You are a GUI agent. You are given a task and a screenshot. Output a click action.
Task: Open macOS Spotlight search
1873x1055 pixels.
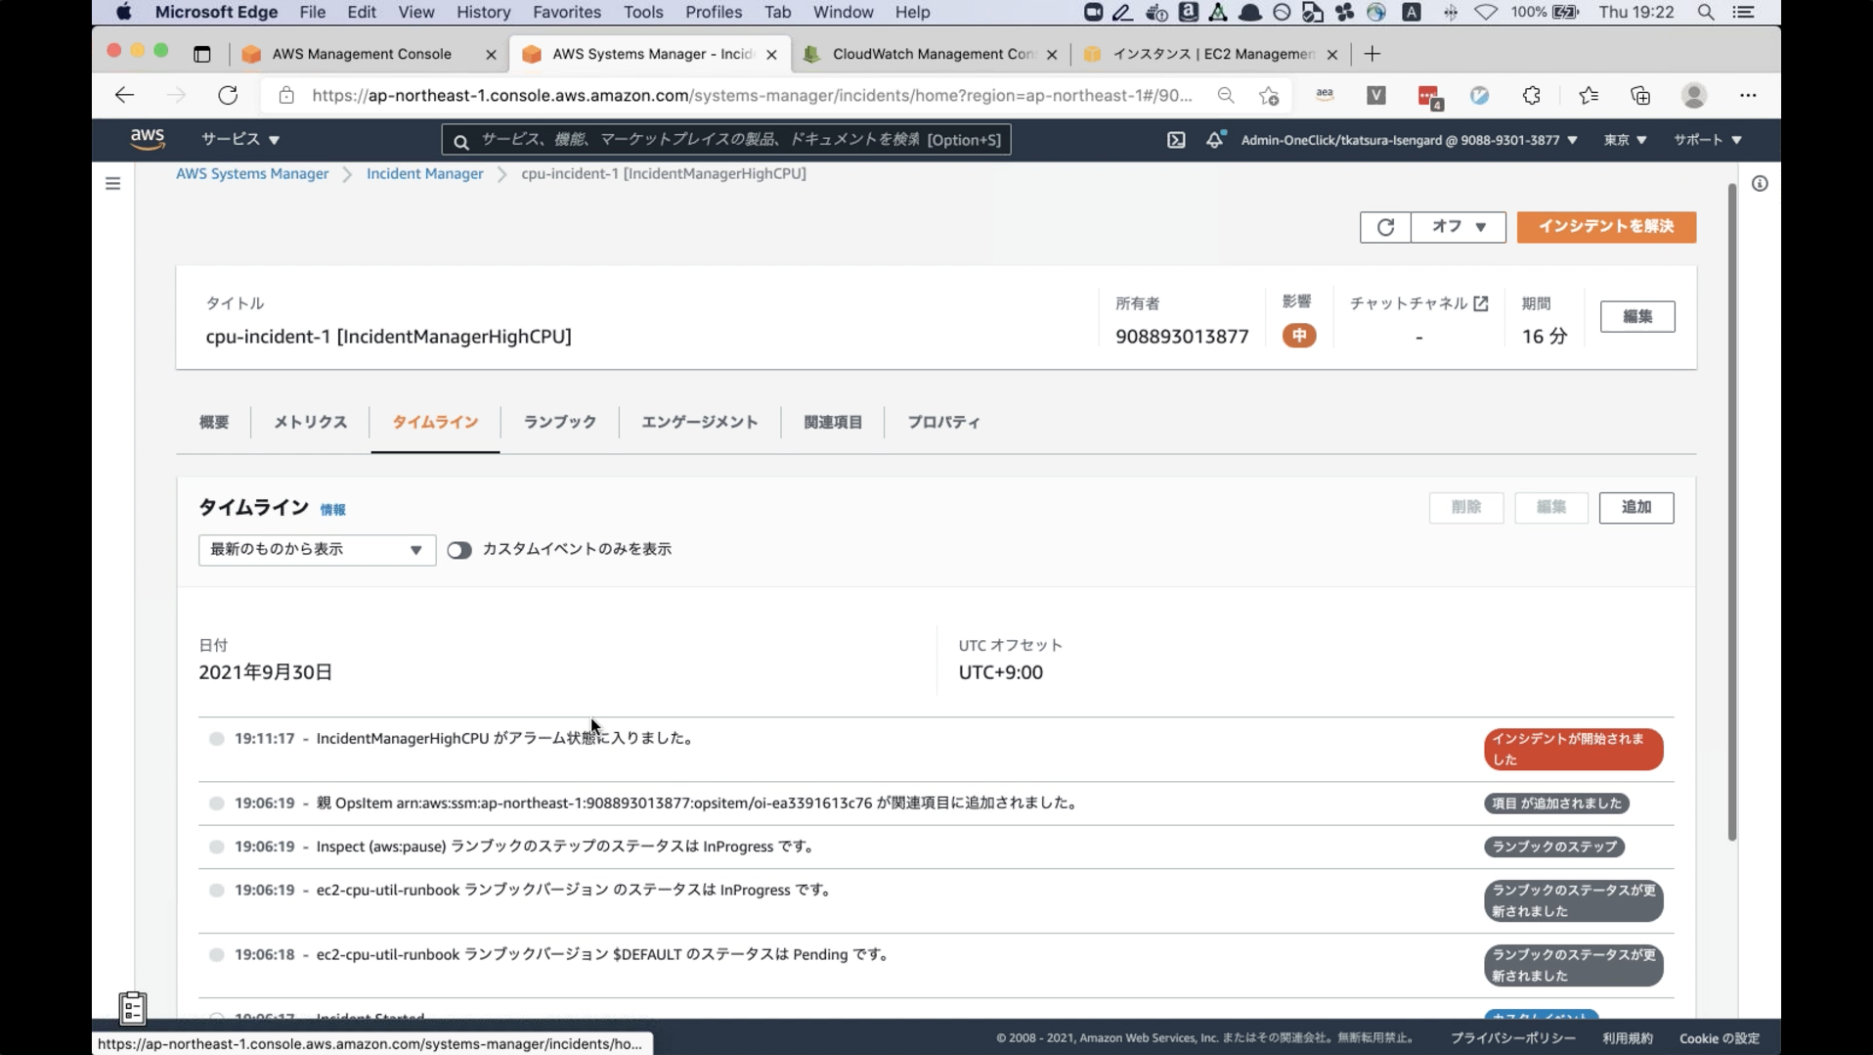pos(1706,12)
